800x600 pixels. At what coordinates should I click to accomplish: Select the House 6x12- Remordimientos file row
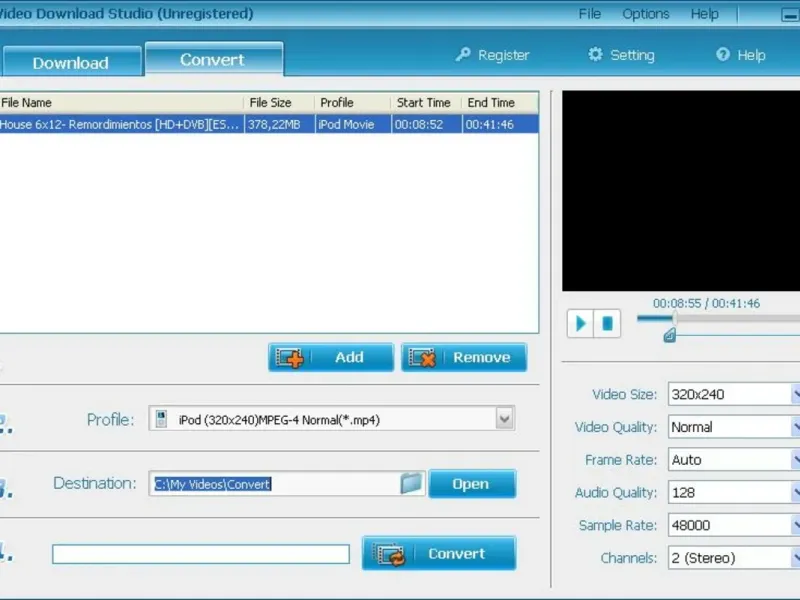[x=269, y=124]
